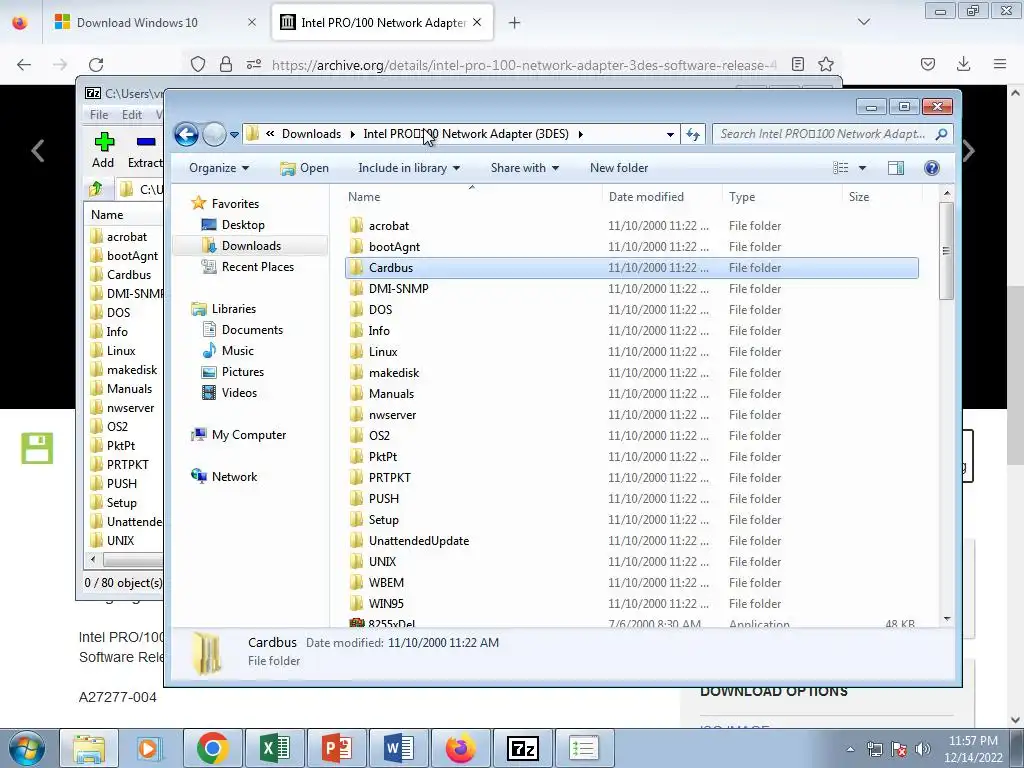Open Pictures library
Image resolution: width=1024 pixels, height=768 pixels.
242,372
